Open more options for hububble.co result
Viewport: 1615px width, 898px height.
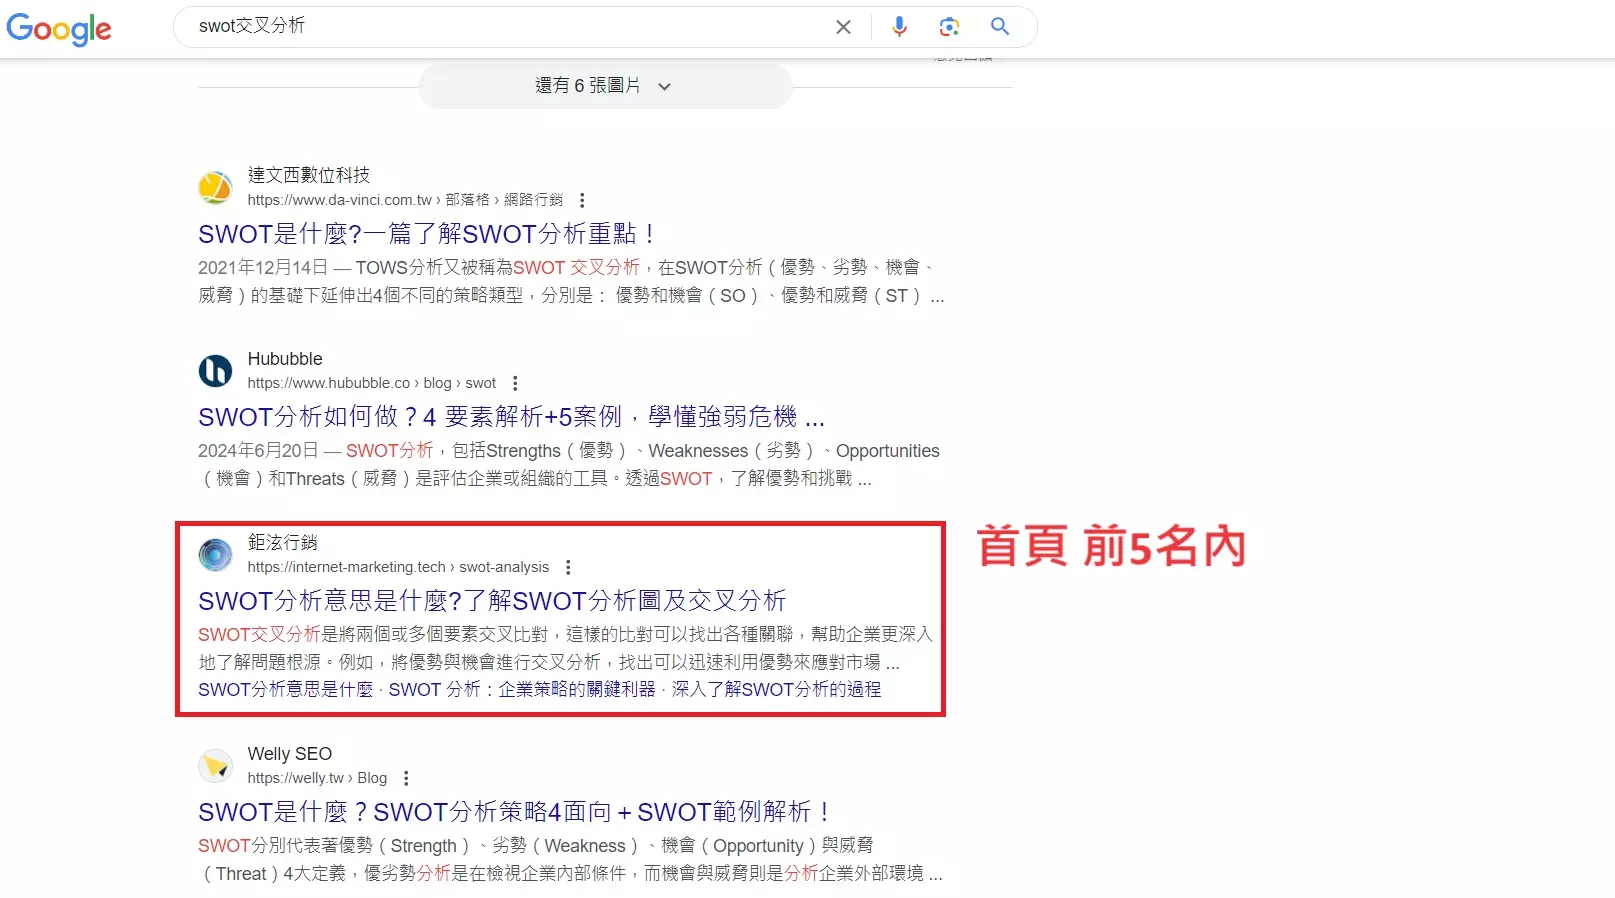coord(515,383)
